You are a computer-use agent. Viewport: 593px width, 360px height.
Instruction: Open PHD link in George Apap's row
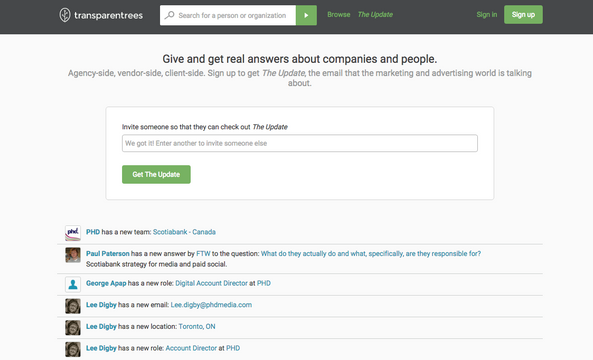pyautogui.click(x=264, y=283)
